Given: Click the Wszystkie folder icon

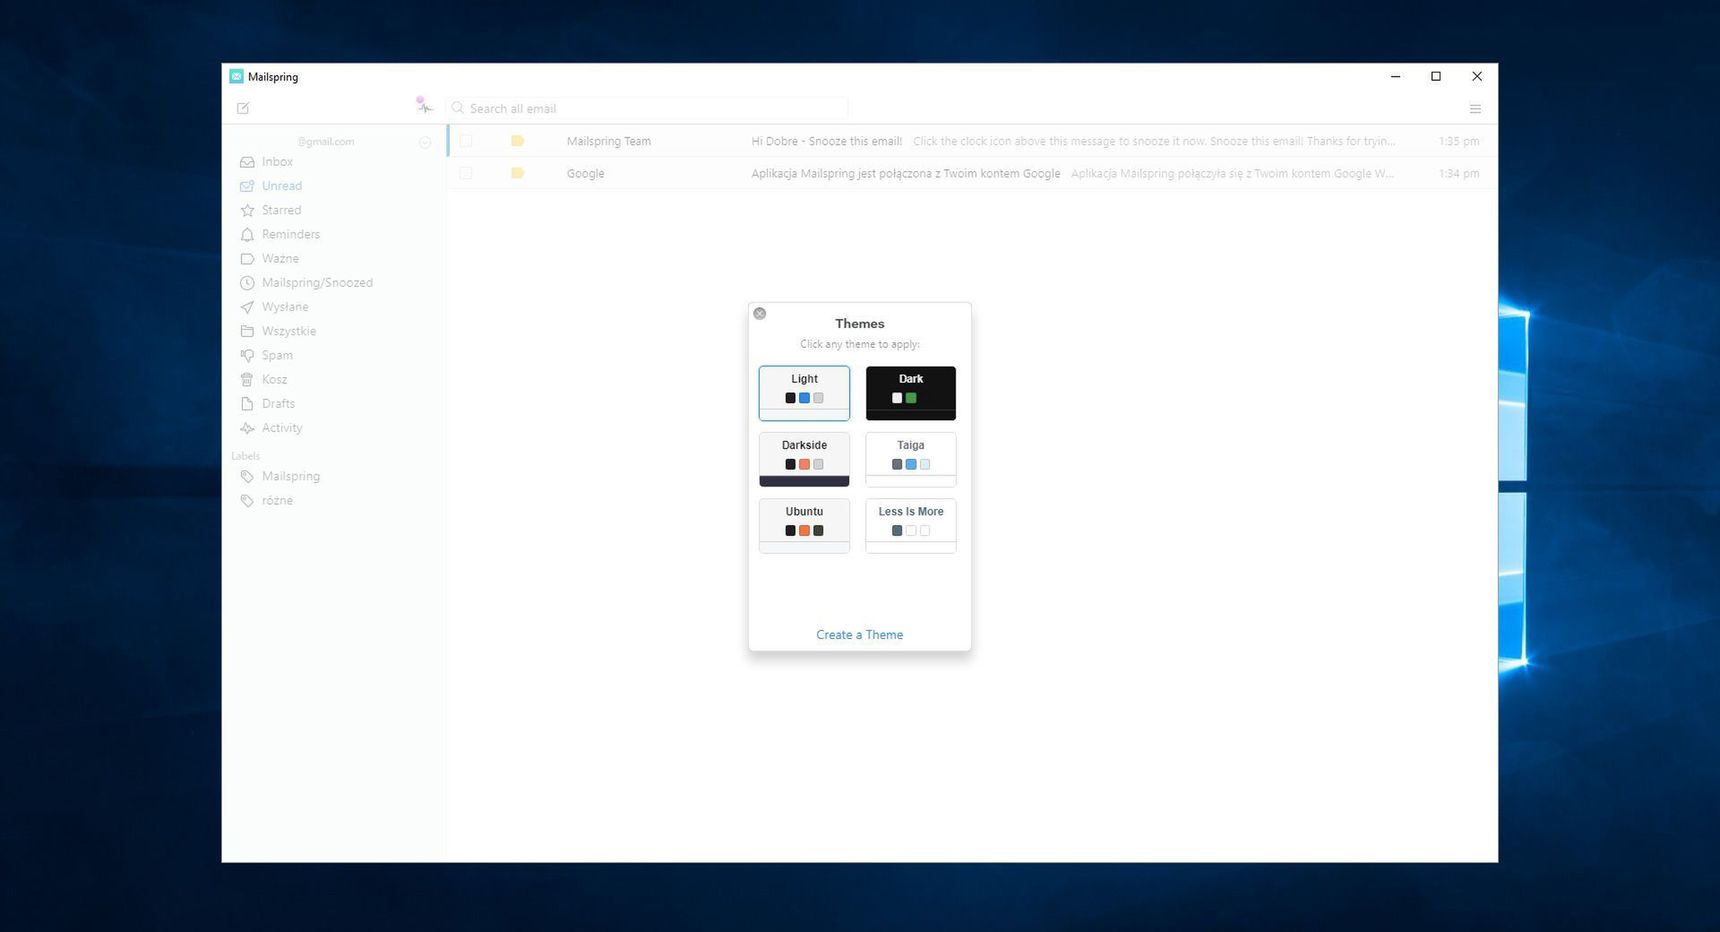Looking at the screenshot, I should click(247, 331).
